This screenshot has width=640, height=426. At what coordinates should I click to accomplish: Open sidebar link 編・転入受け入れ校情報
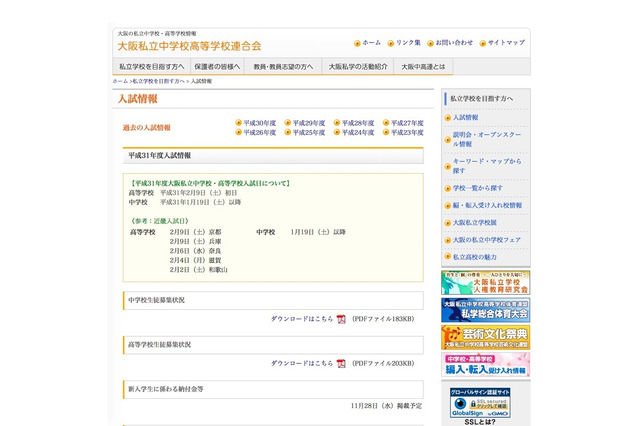487,205
